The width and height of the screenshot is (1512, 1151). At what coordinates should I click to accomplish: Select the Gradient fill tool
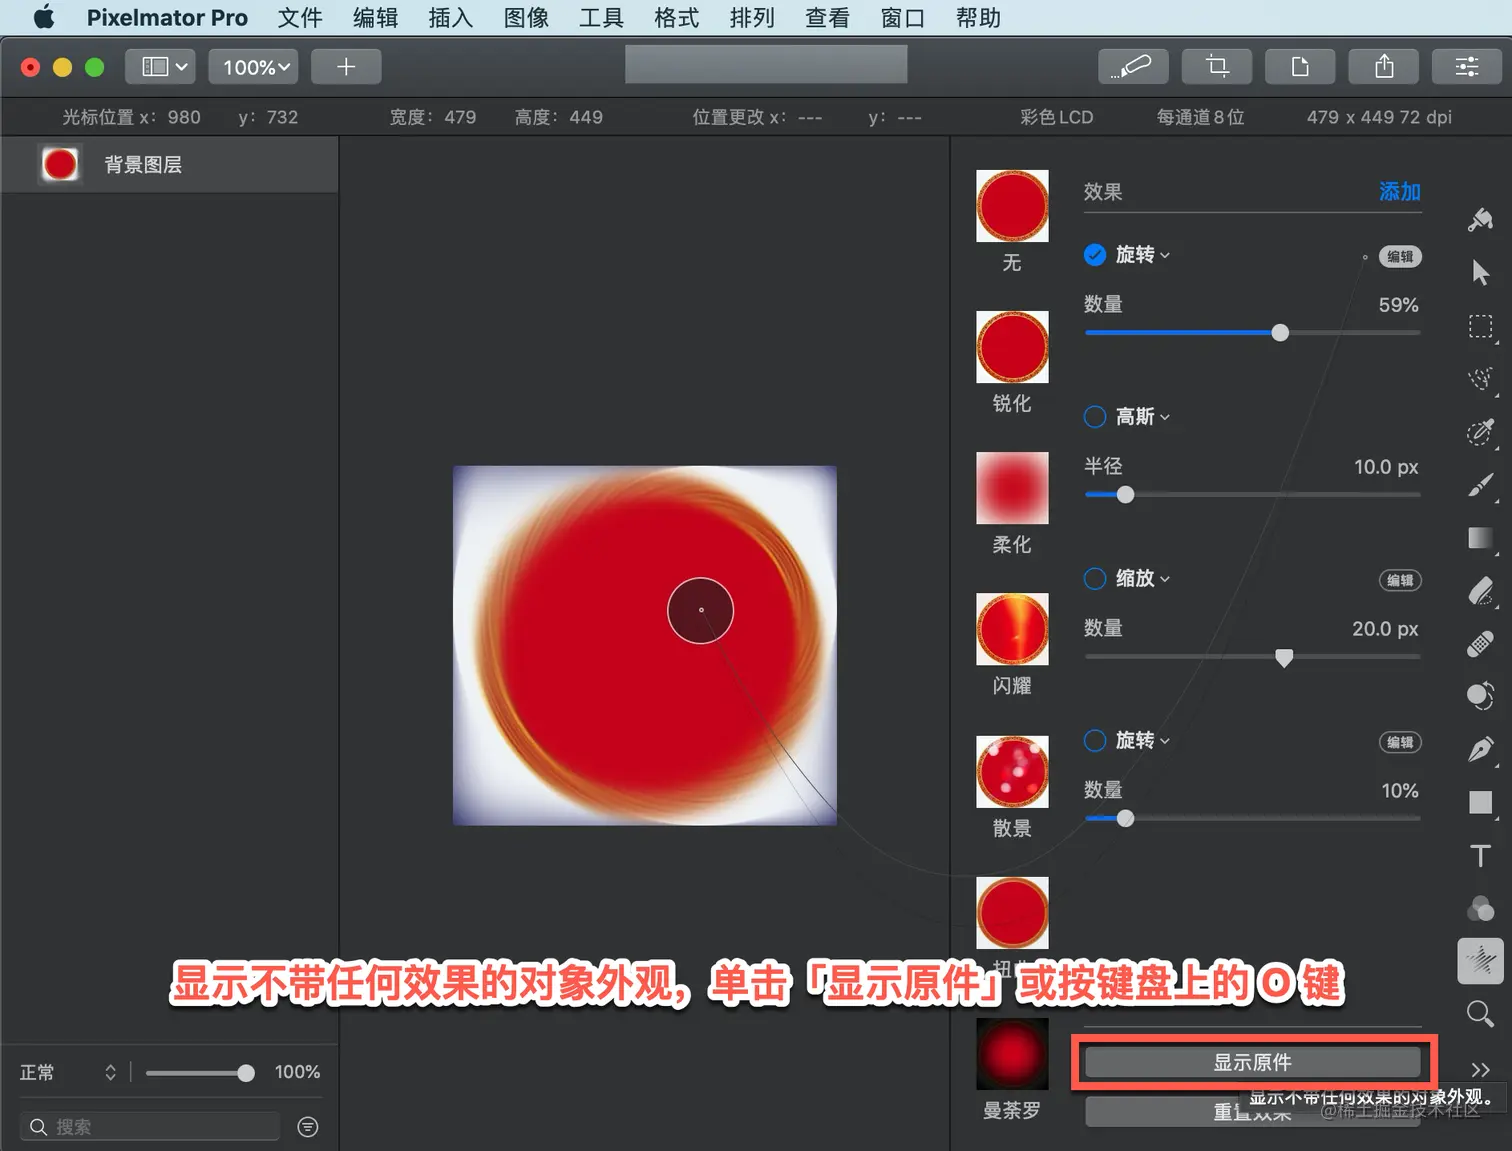pyautogui.click(x=1480, y=538)
